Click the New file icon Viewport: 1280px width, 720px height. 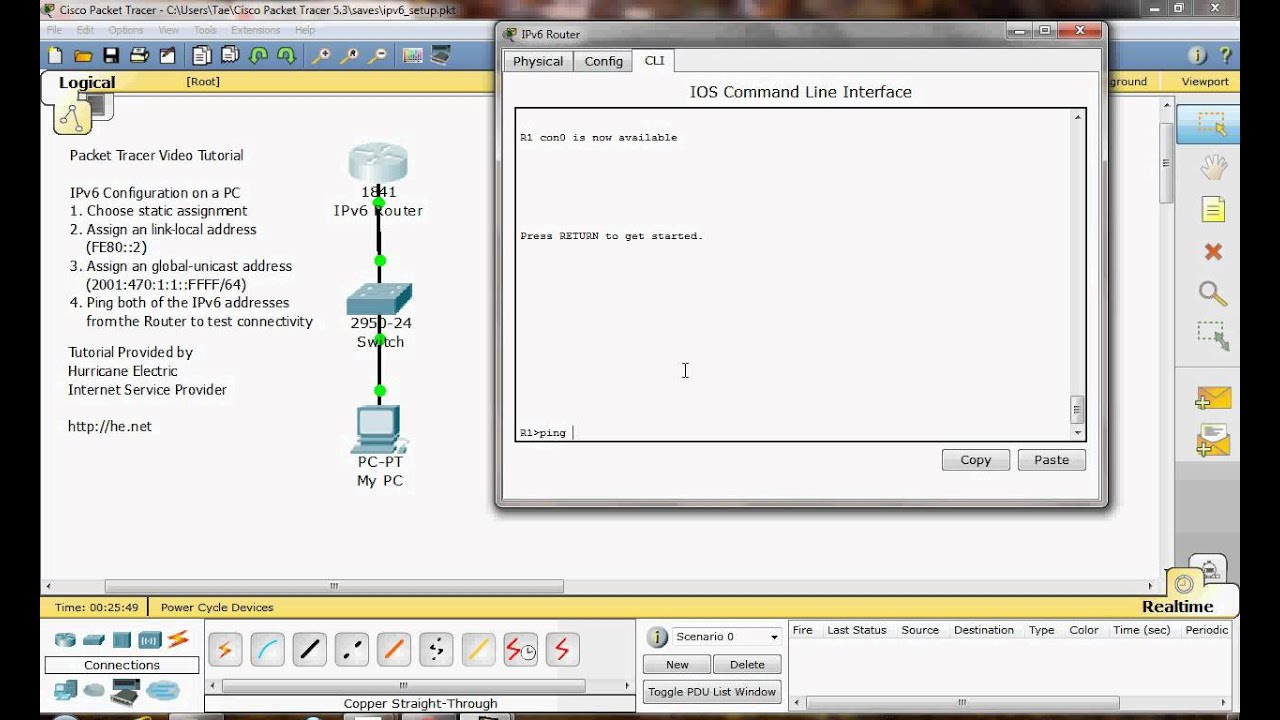55,56
